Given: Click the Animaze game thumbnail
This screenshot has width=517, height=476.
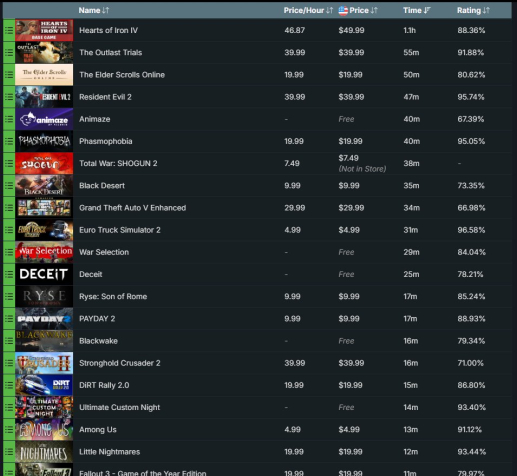Looking at the screenshot, I should 44,119.
